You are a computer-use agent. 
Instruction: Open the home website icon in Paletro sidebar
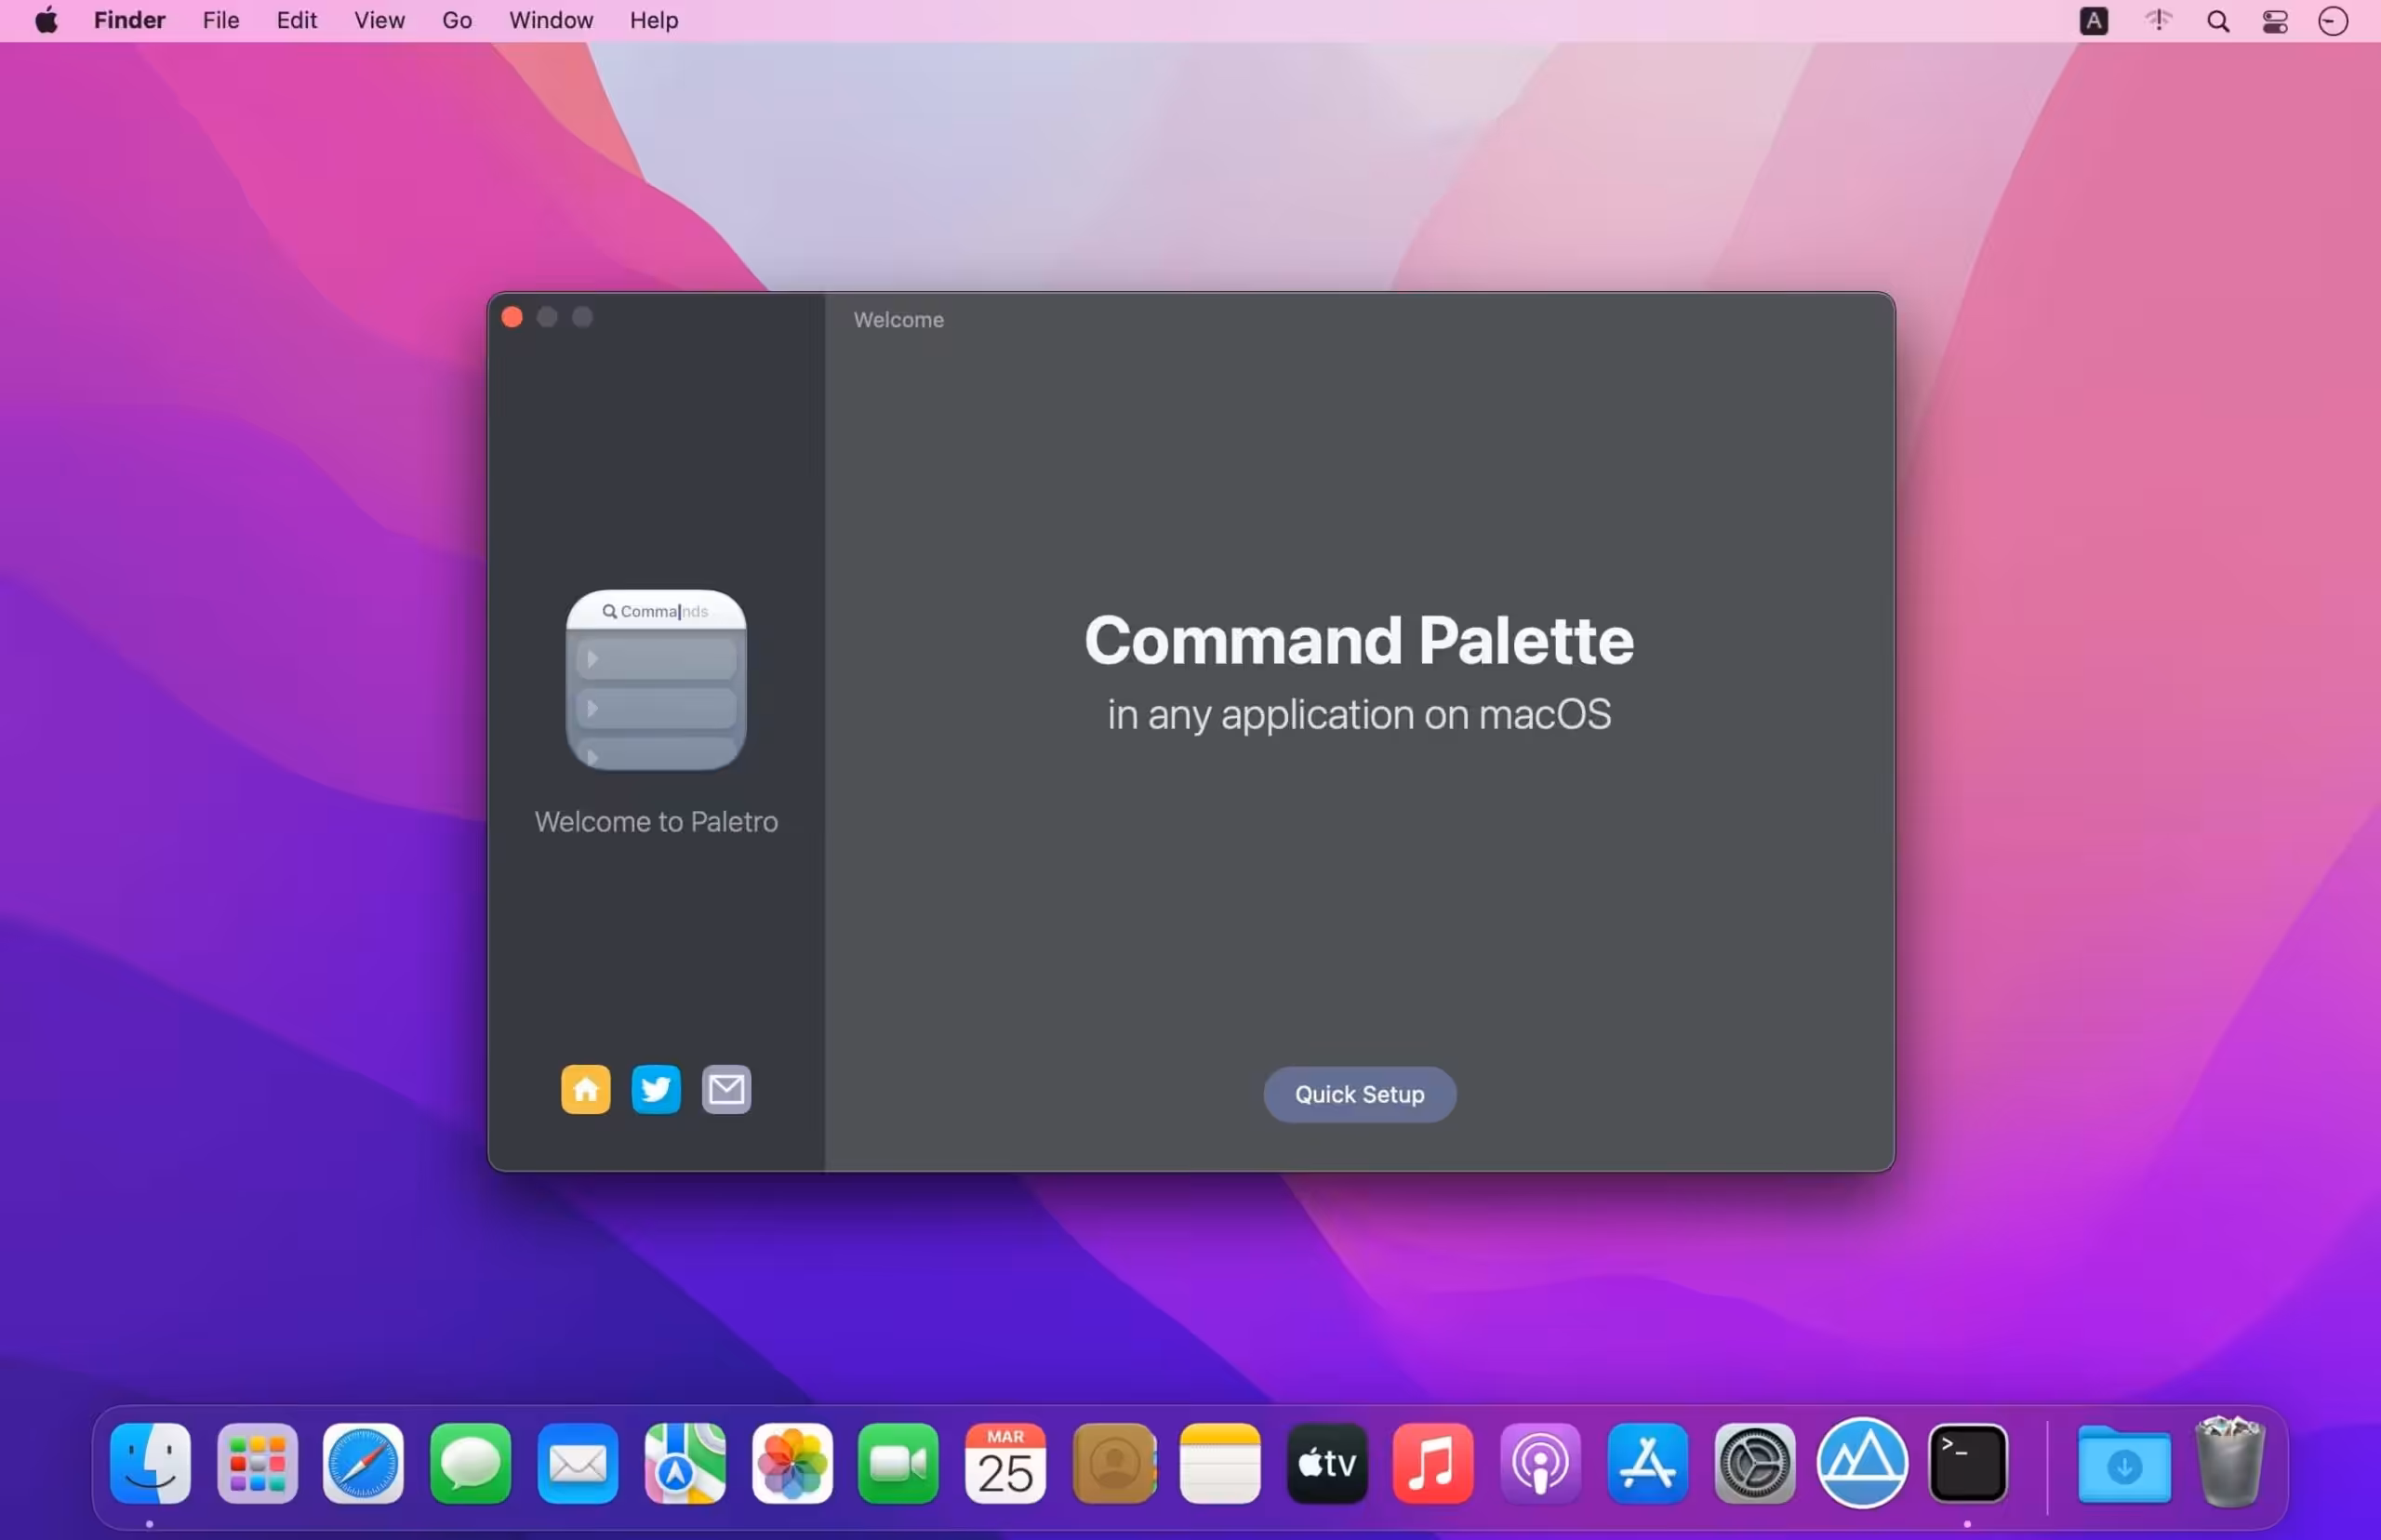tap(585, 1089)
